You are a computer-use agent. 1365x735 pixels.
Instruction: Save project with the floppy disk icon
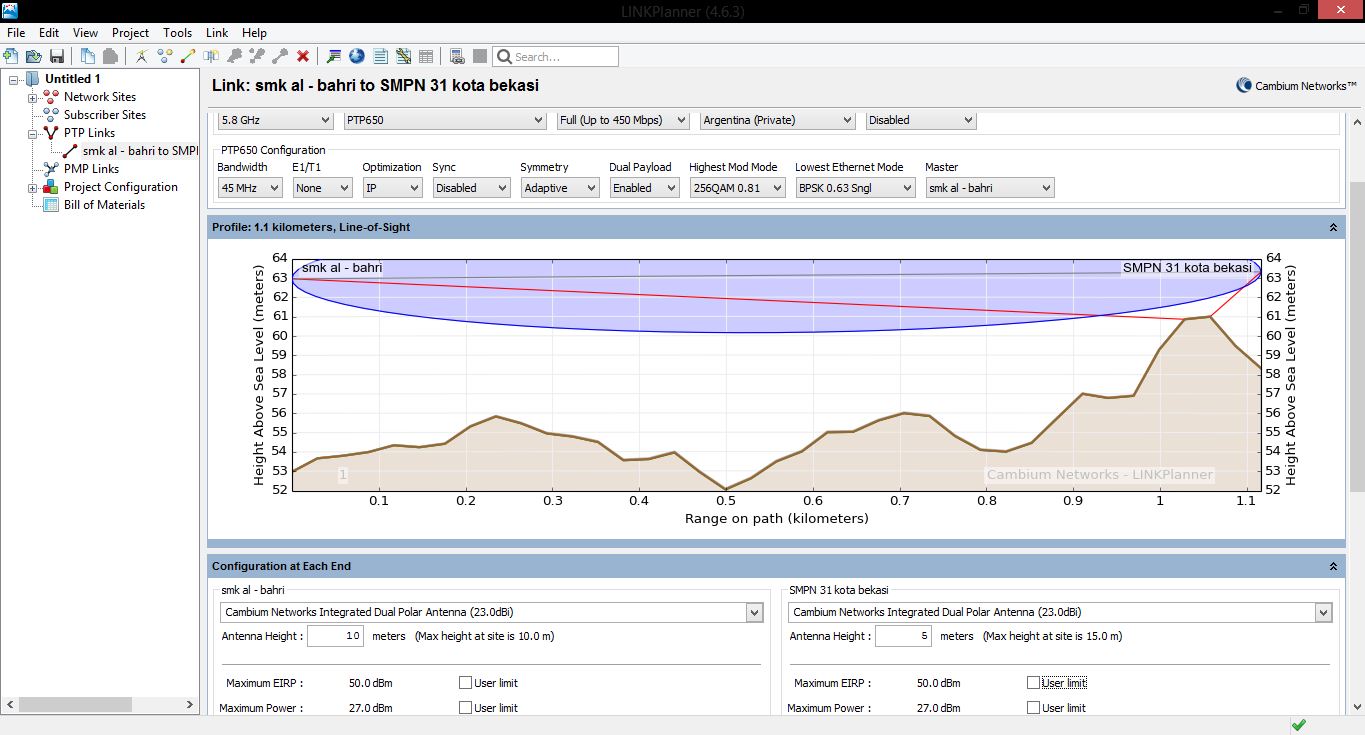click(x=56, y=56)
